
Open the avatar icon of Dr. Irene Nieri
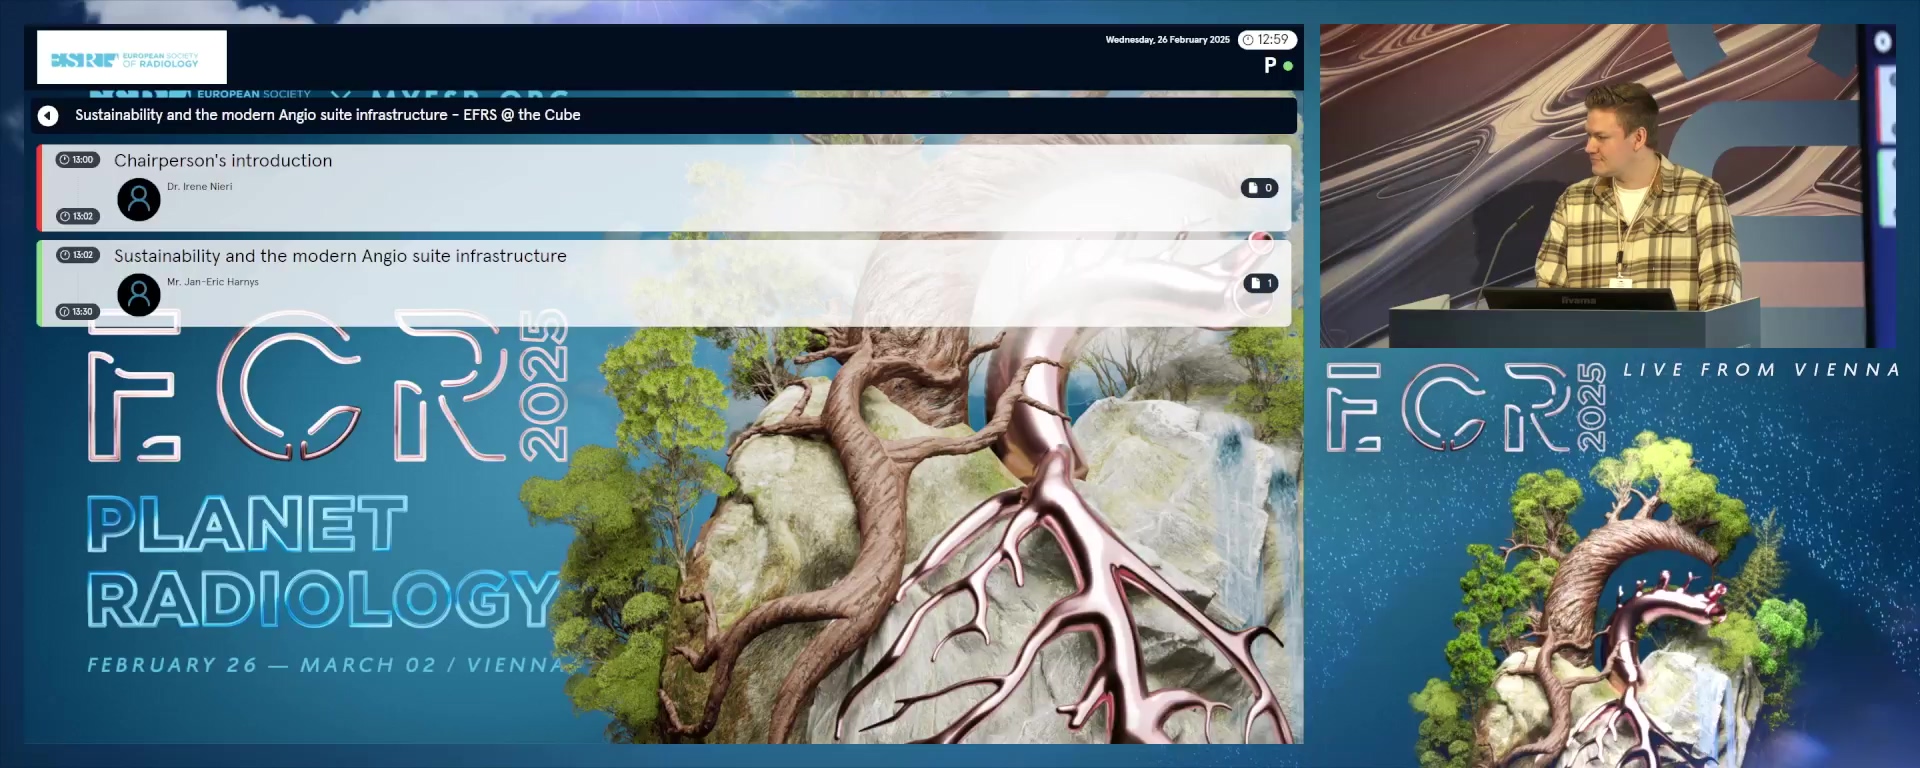tap(139, 200)
